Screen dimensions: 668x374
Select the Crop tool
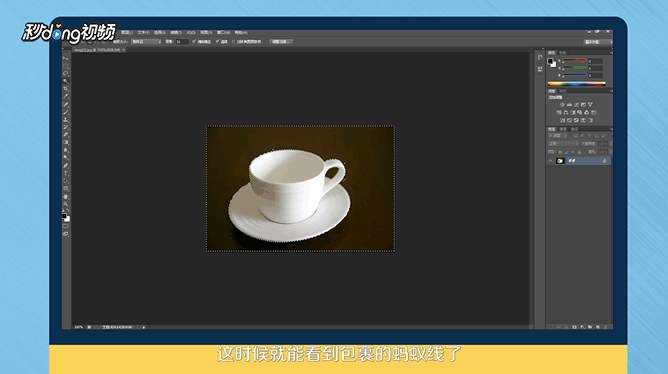click(66, 89)
